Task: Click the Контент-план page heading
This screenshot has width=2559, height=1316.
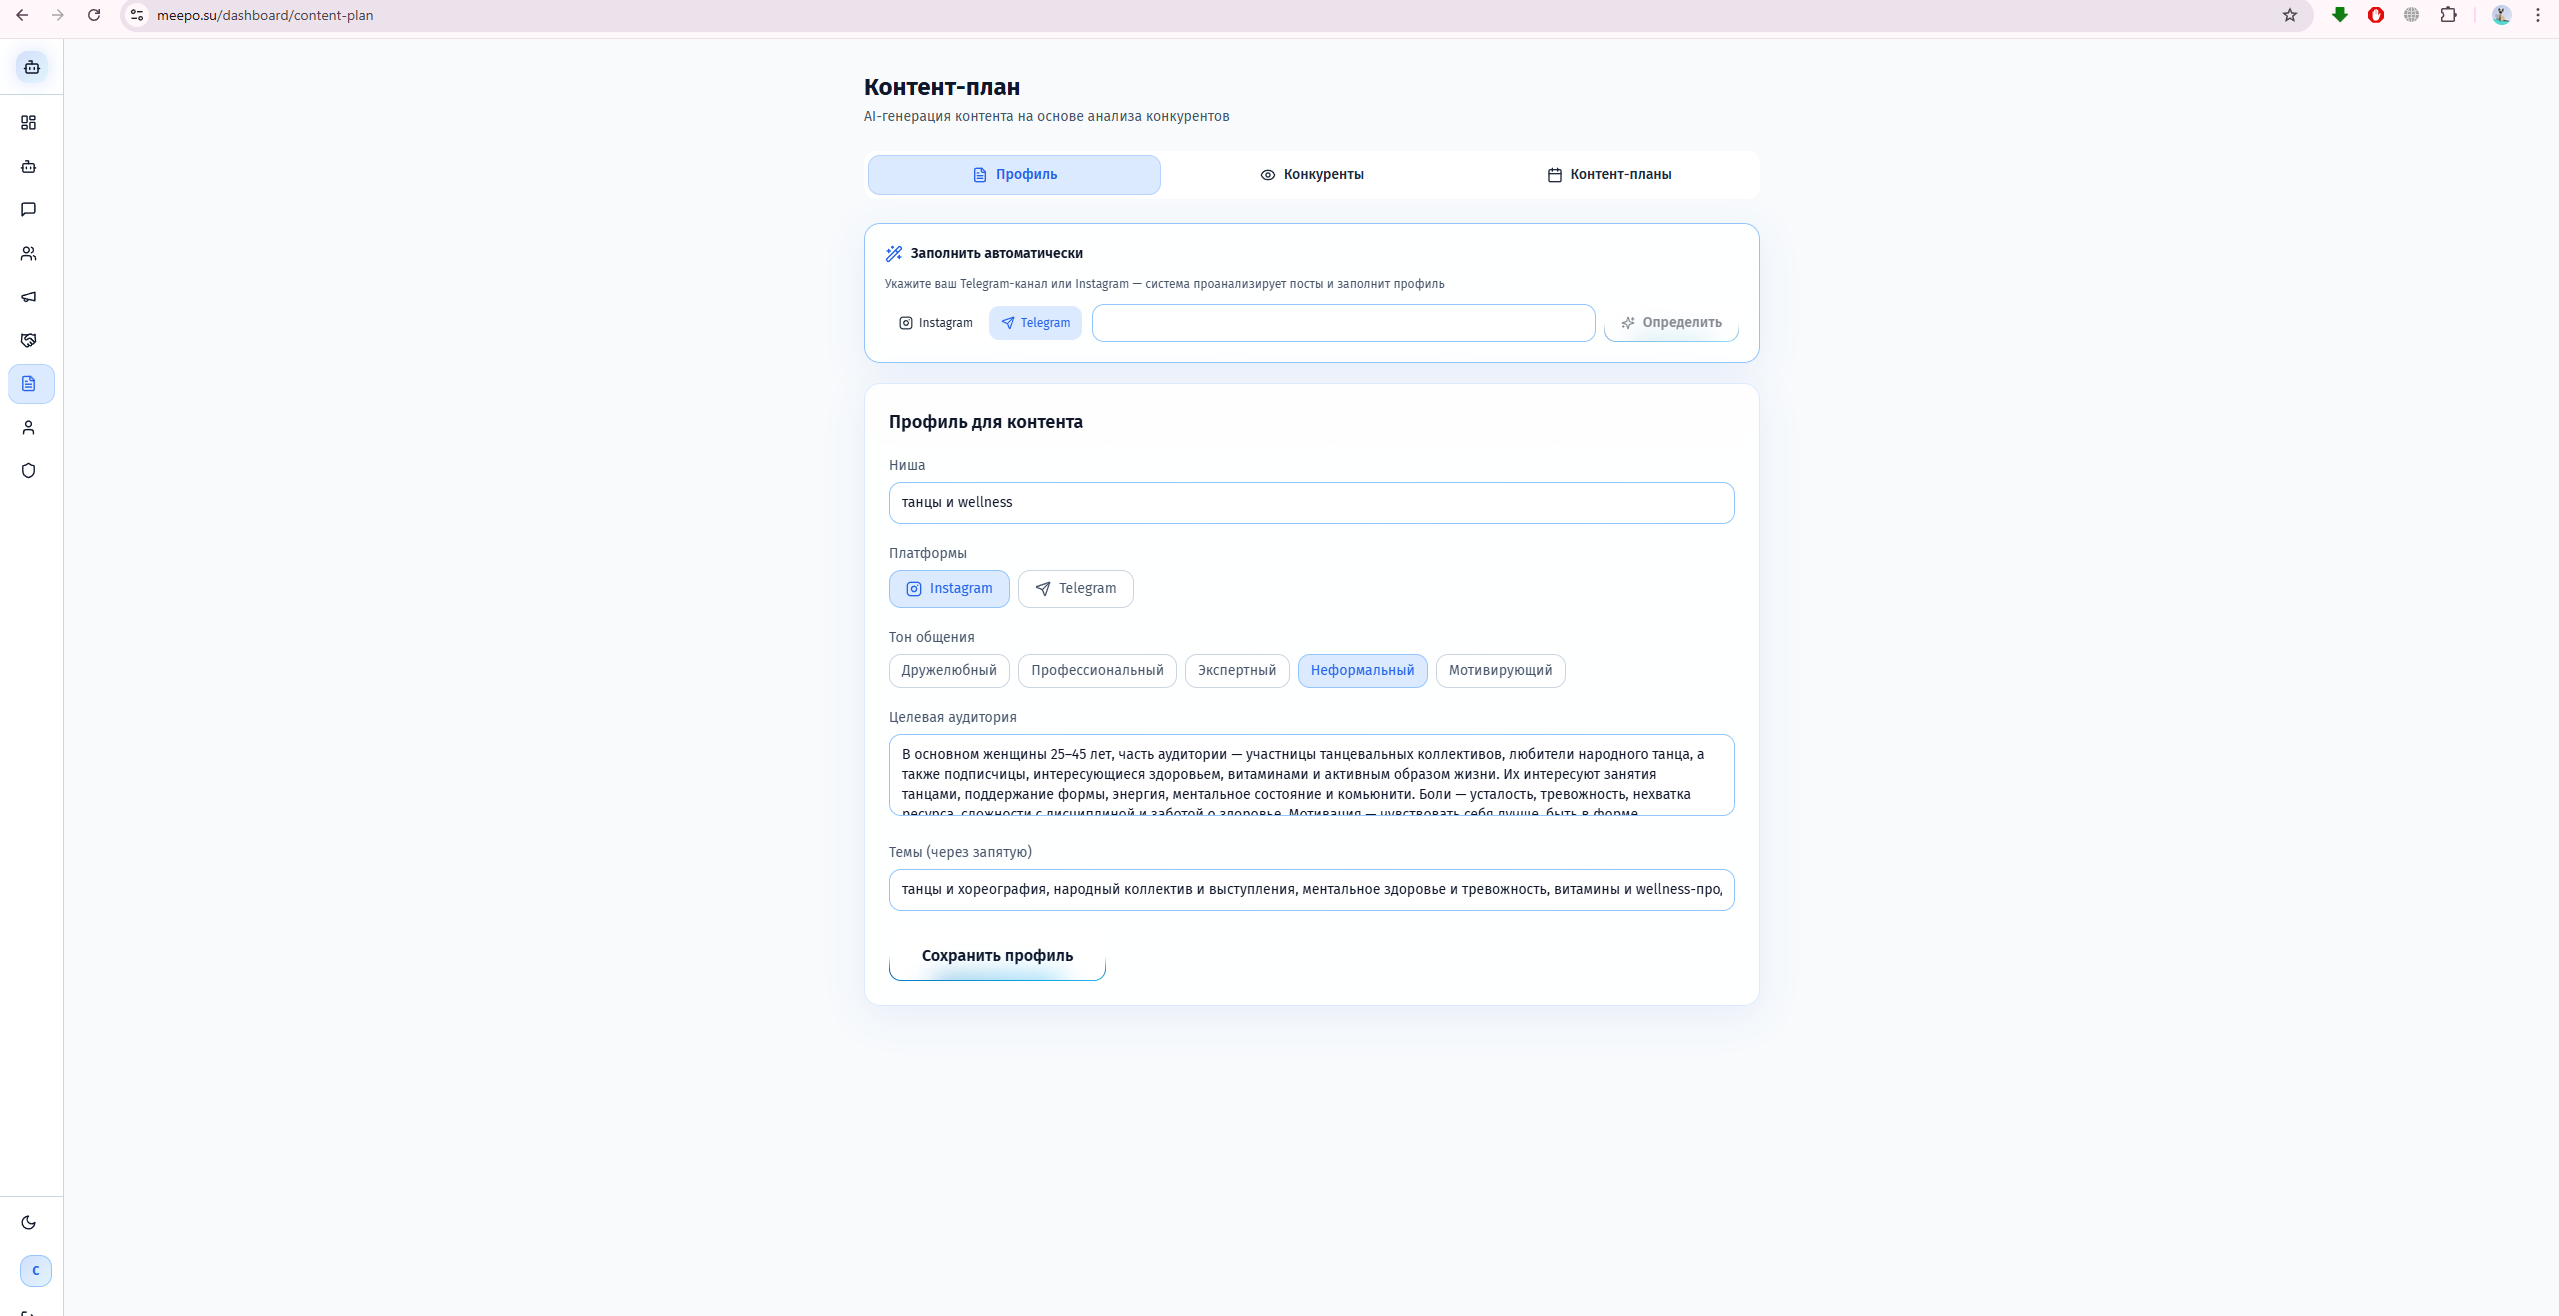Action: [942, 87]
